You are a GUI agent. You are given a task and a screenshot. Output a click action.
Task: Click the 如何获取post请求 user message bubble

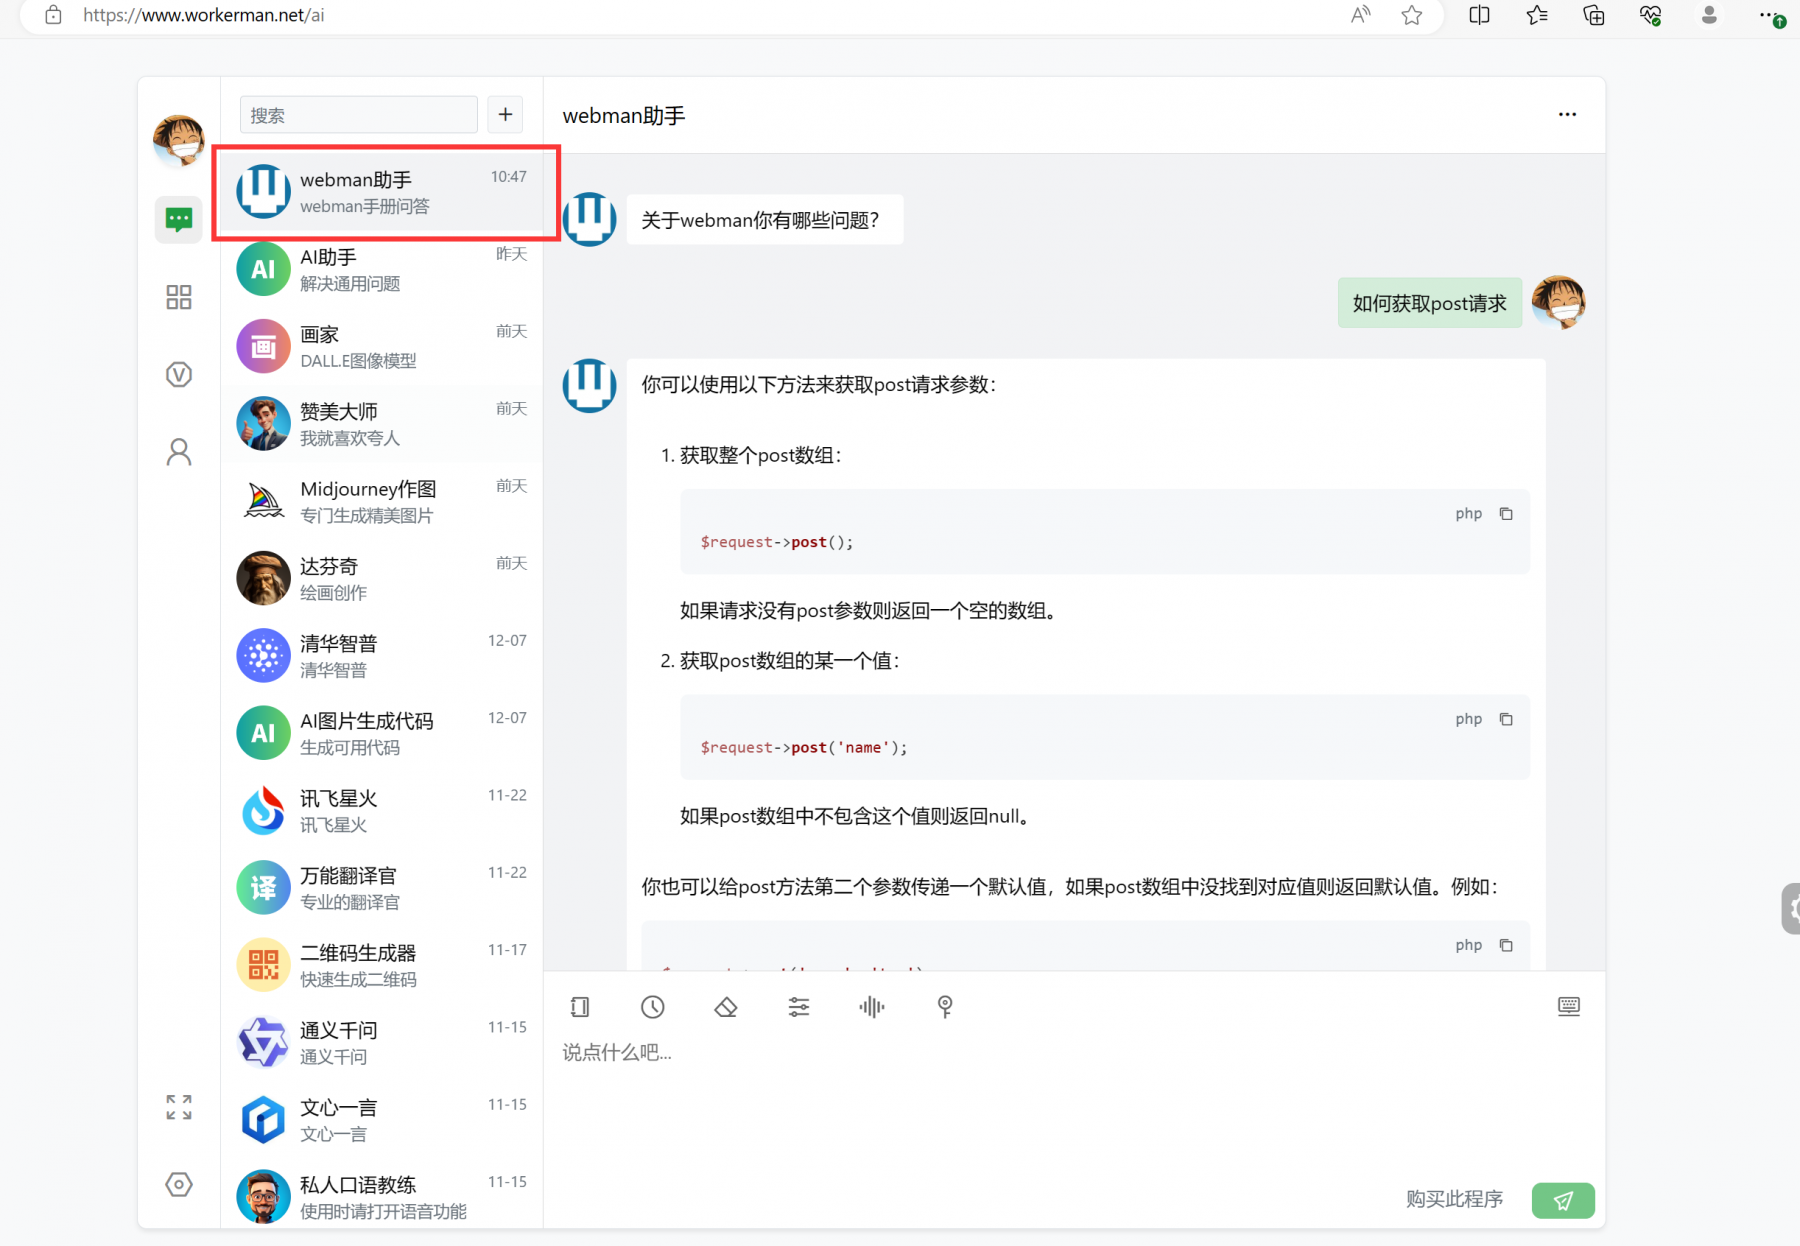point(1430,303)
